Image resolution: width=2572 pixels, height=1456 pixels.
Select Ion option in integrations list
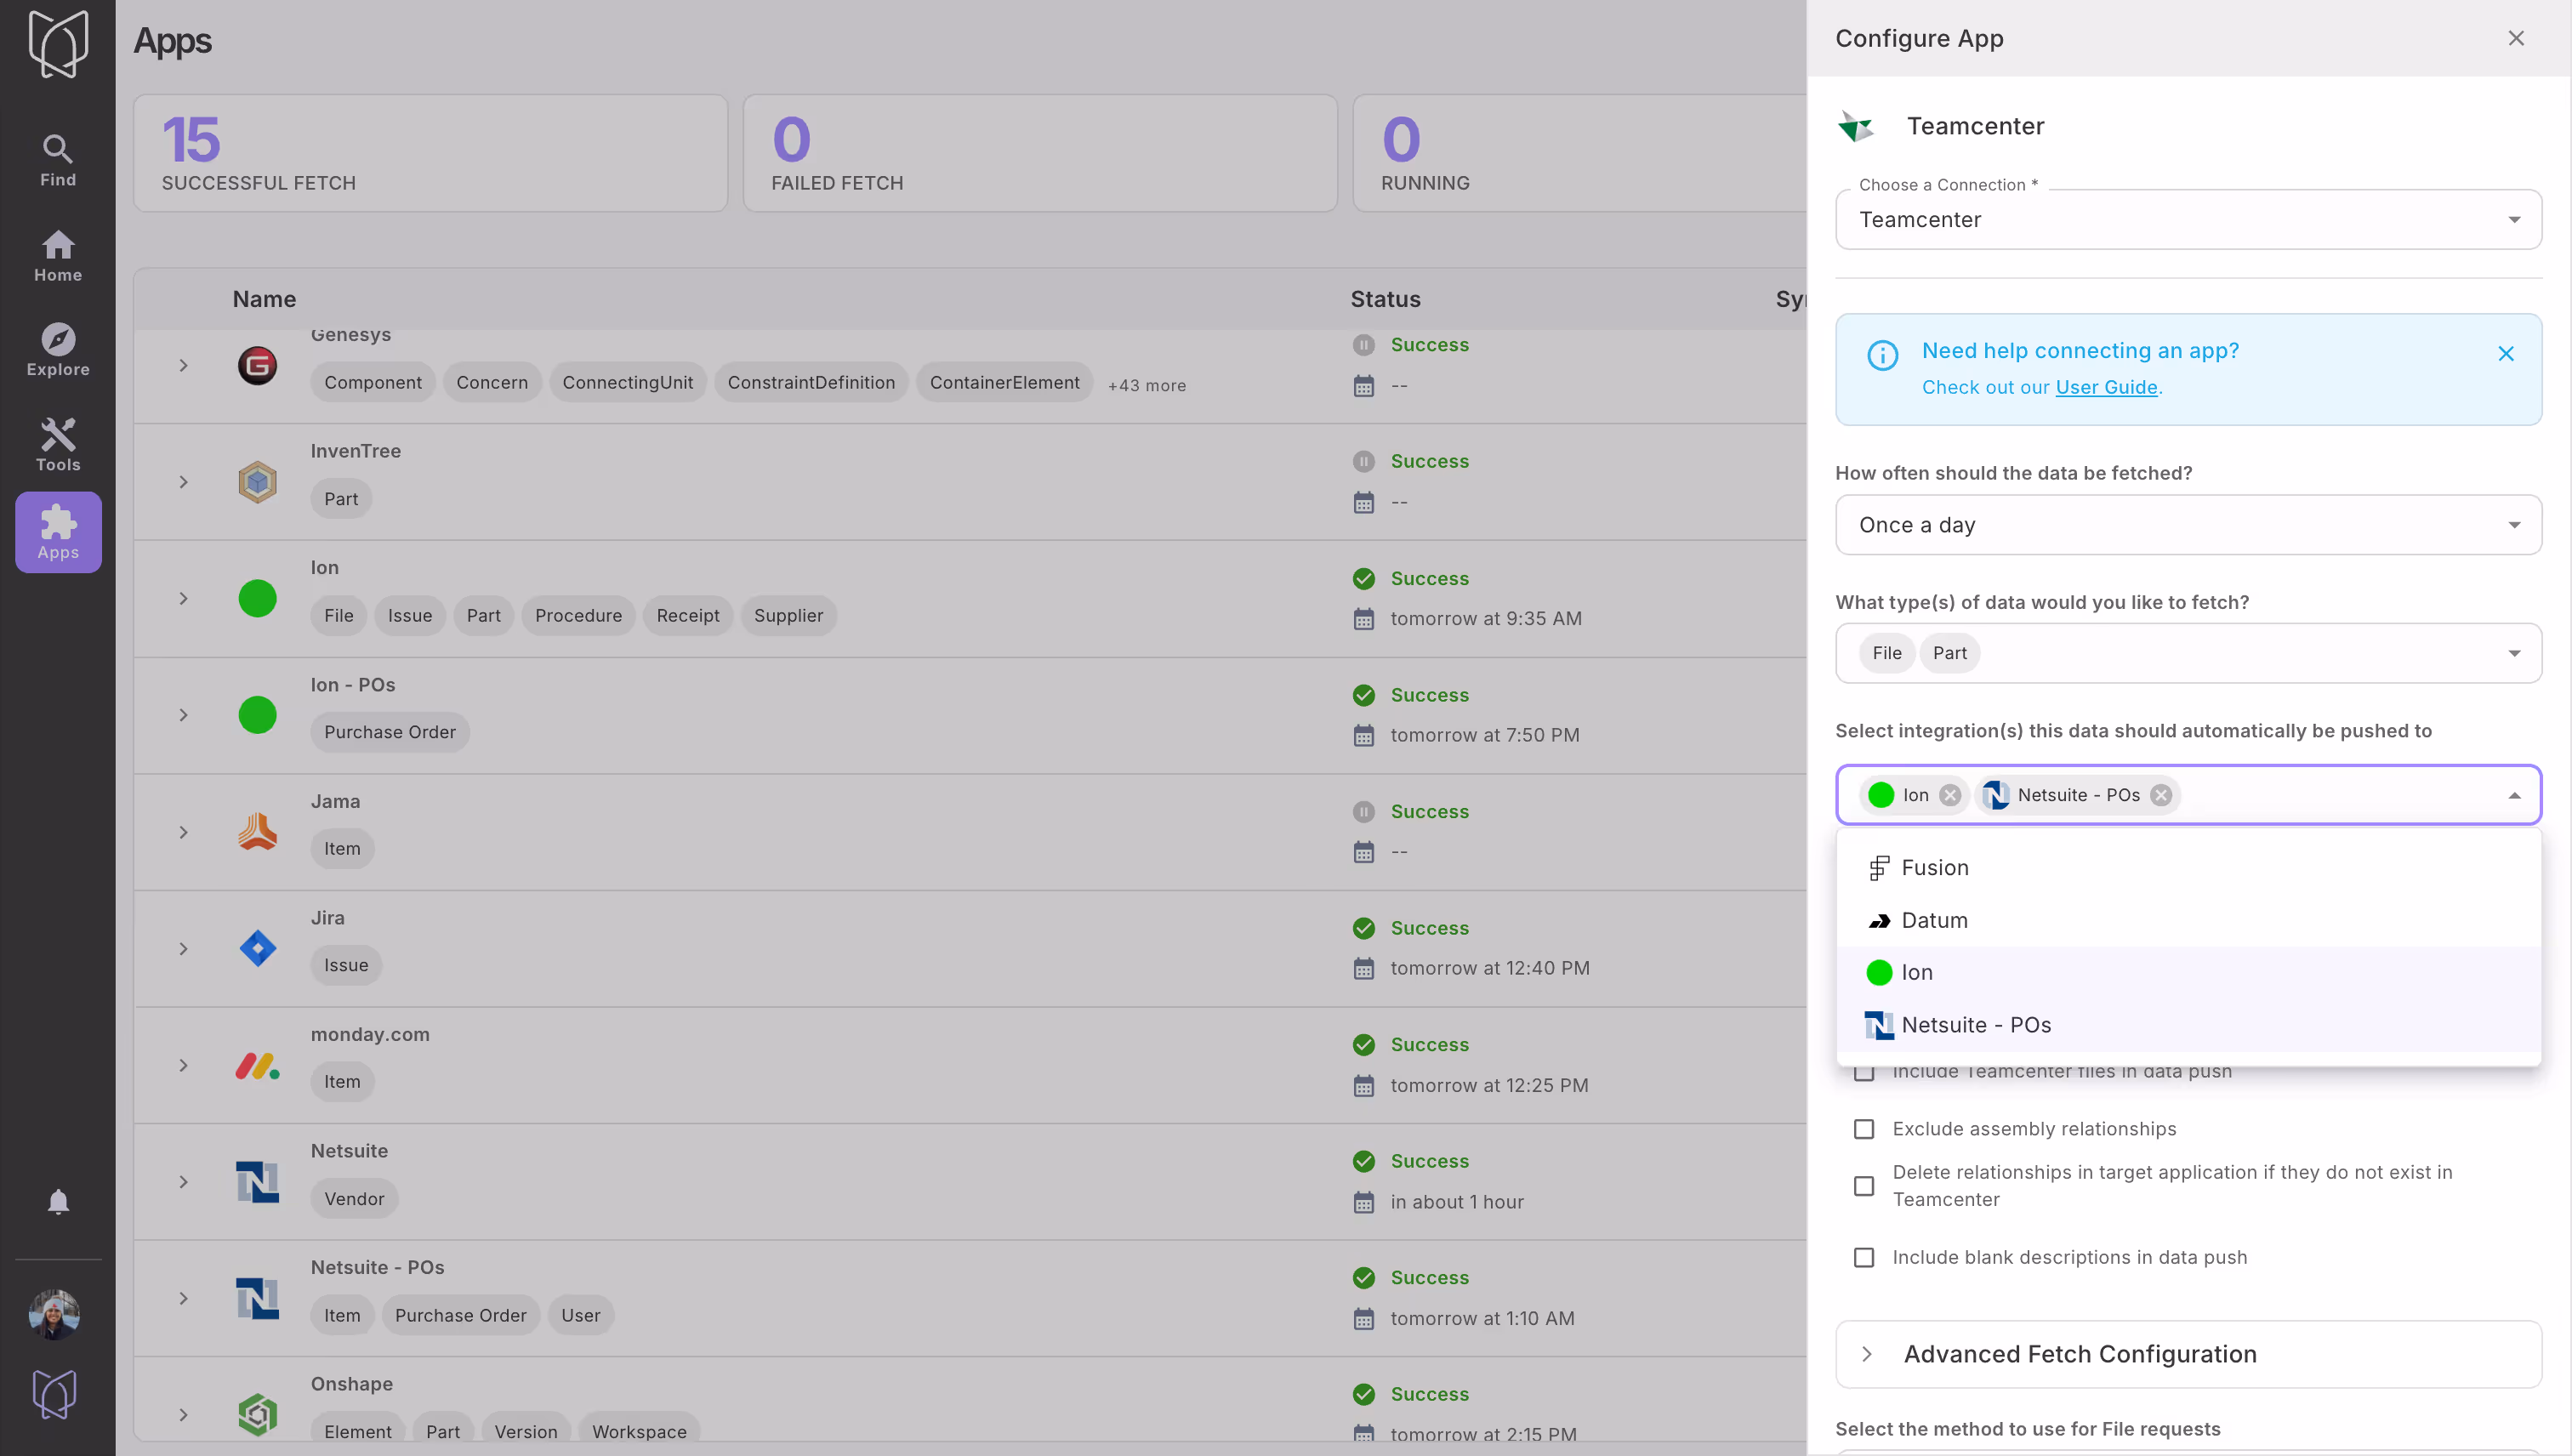pyautogui.click(x=2188, y=972)
